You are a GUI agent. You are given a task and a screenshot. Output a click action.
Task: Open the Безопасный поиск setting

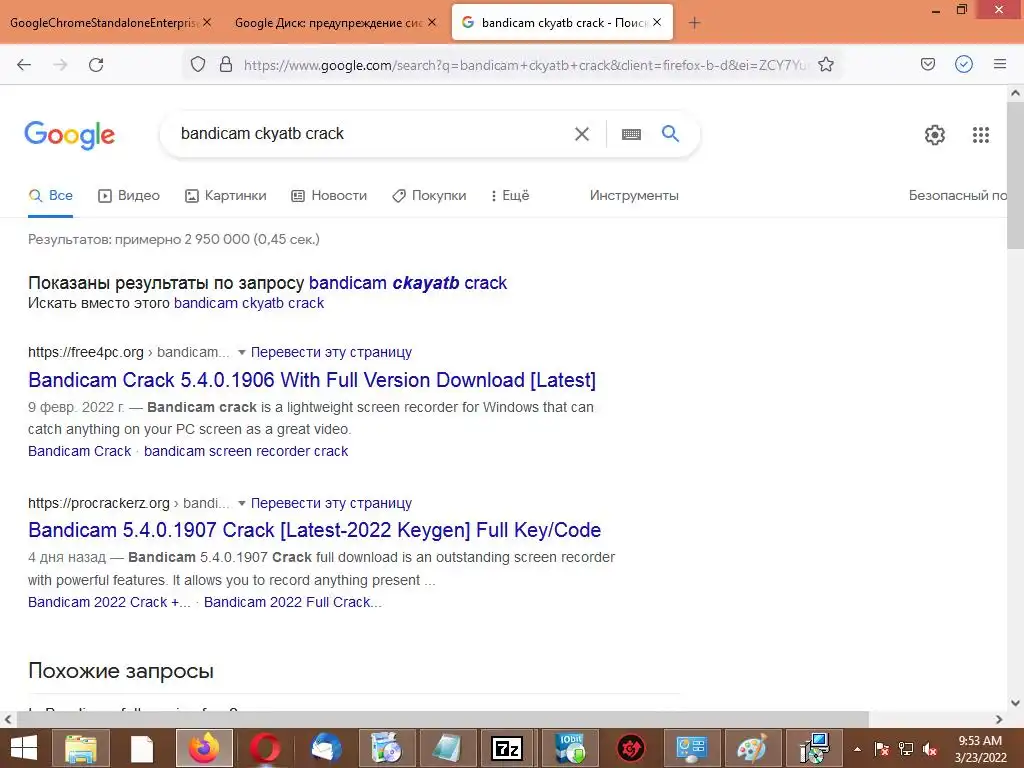click(x=957, y=195)
